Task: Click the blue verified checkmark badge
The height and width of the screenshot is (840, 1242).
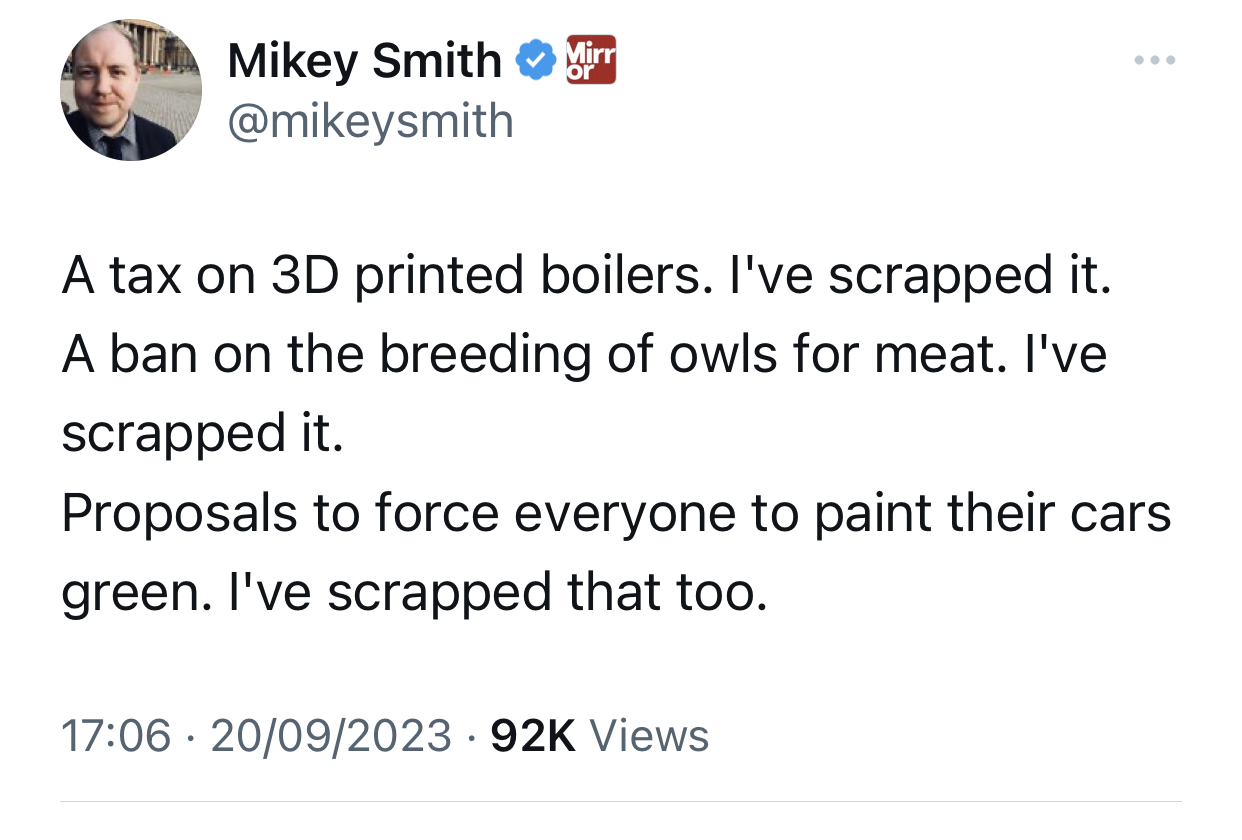Action: (x=536, y=62)
